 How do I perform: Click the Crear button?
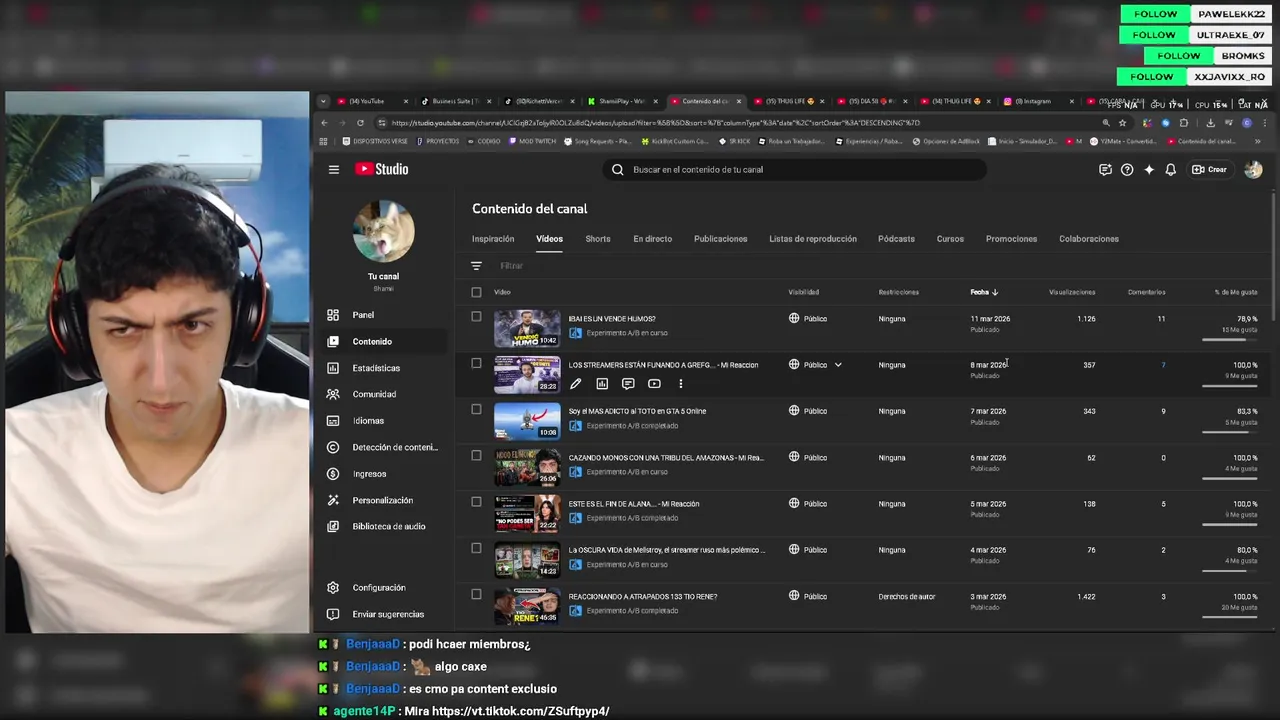pyautogui.click(x=1209, y=170)
